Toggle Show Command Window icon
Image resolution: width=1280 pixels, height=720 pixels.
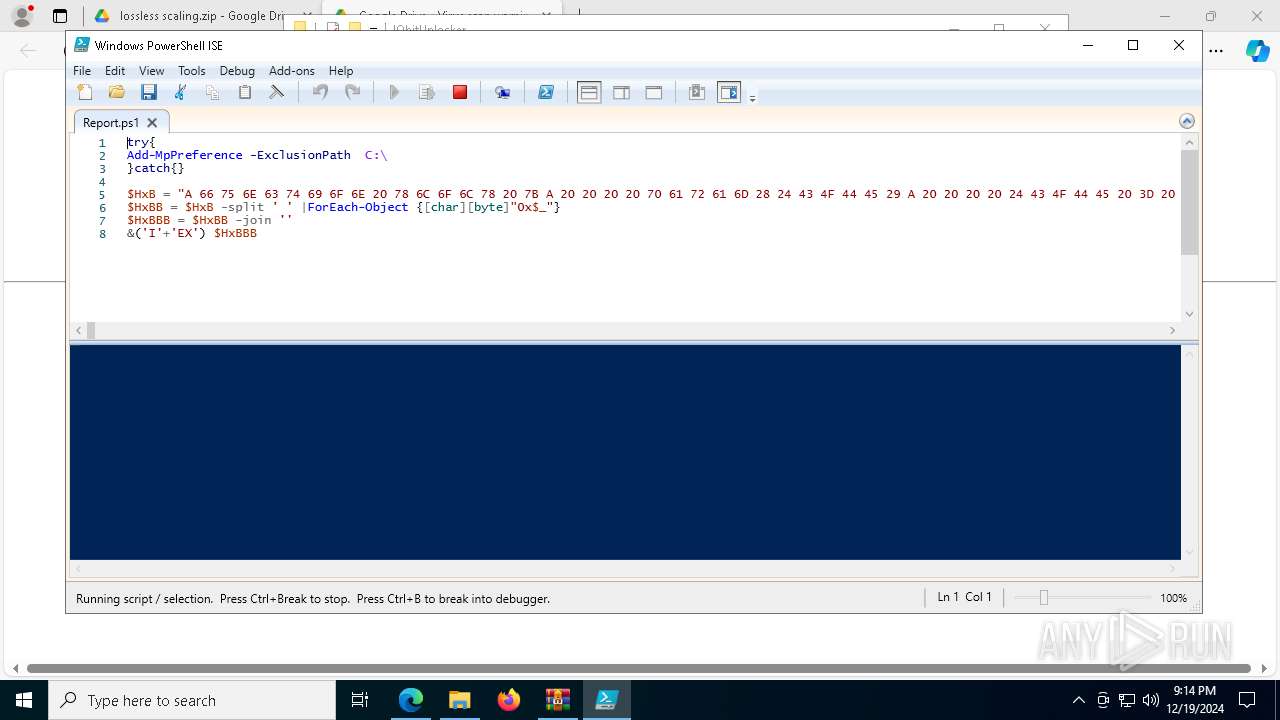tap(697, 92)
